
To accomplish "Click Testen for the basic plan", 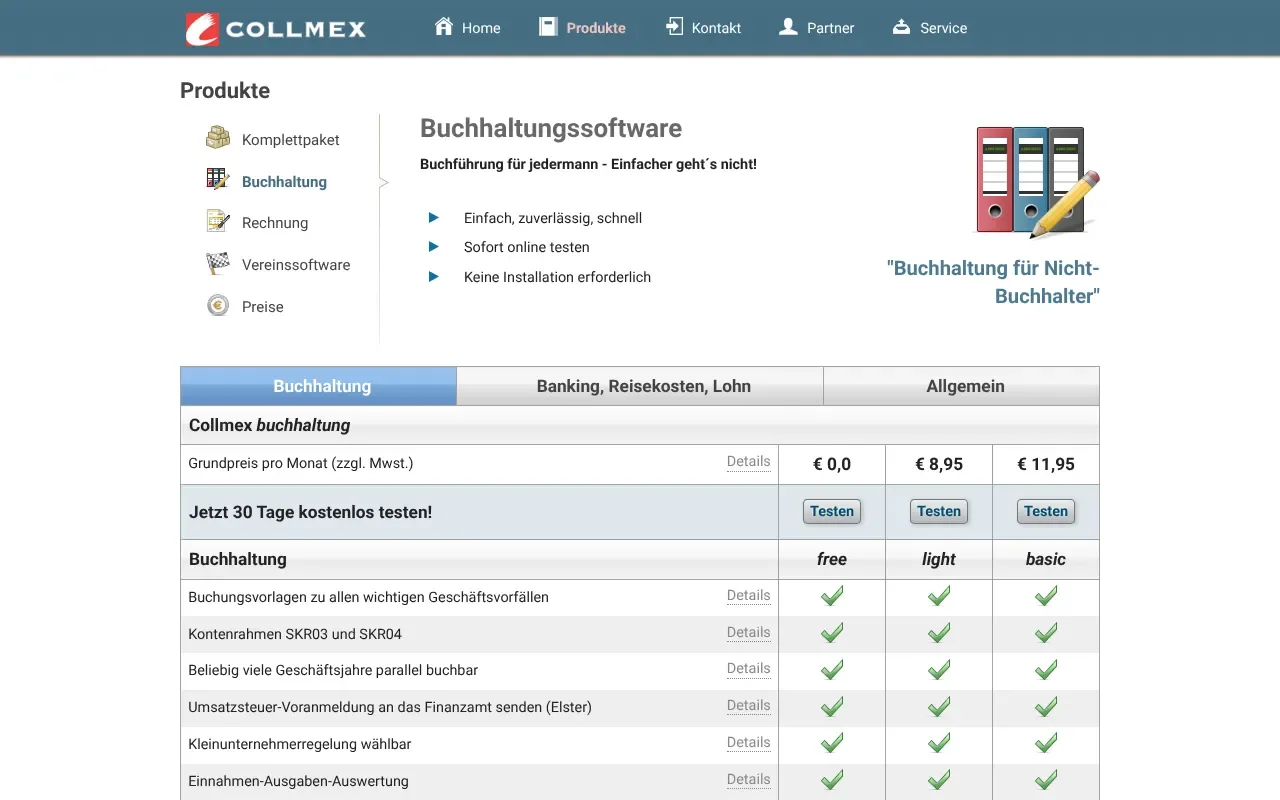I will coord(1045,511).
